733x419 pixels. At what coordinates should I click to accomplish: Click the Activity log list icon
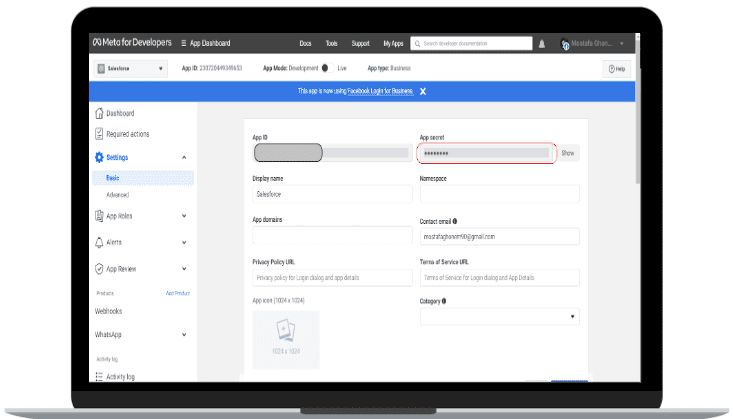pos(99,376)
